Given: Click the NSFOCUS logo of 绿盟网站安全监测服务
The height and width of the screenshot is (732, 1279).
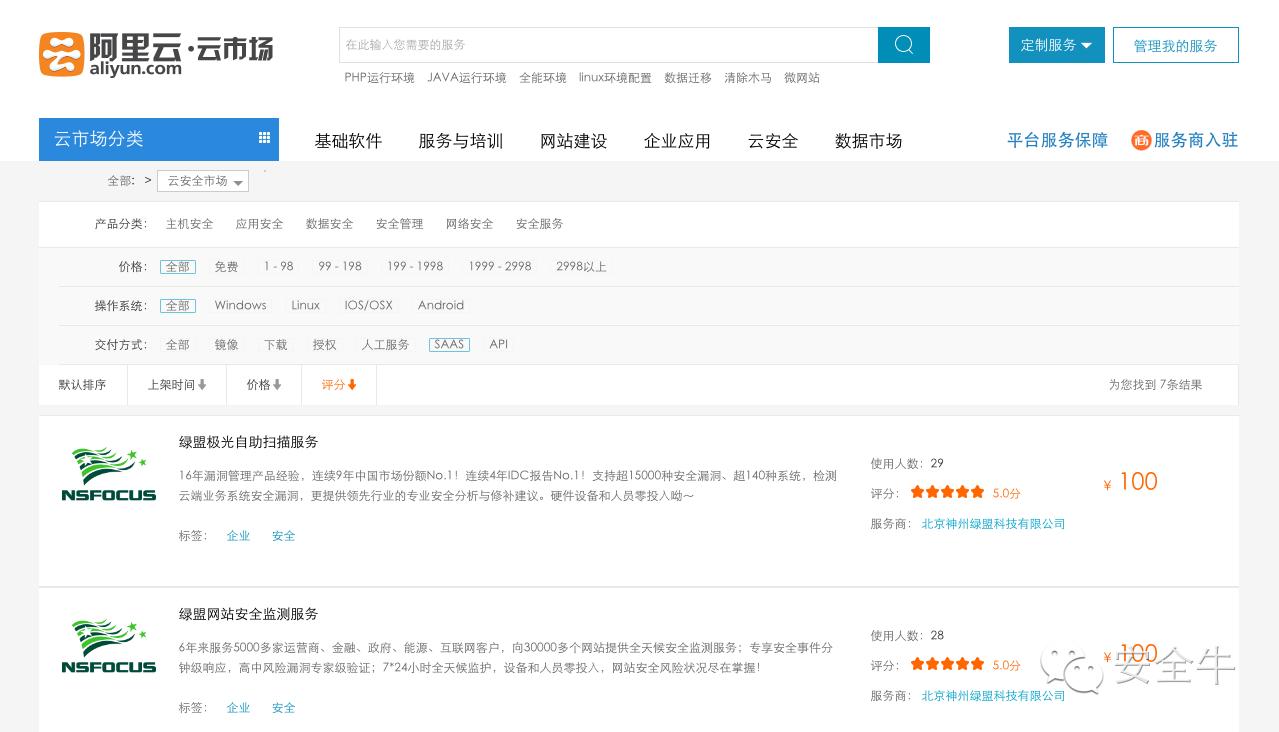Looking at the screenshot, I should point(108,645).
